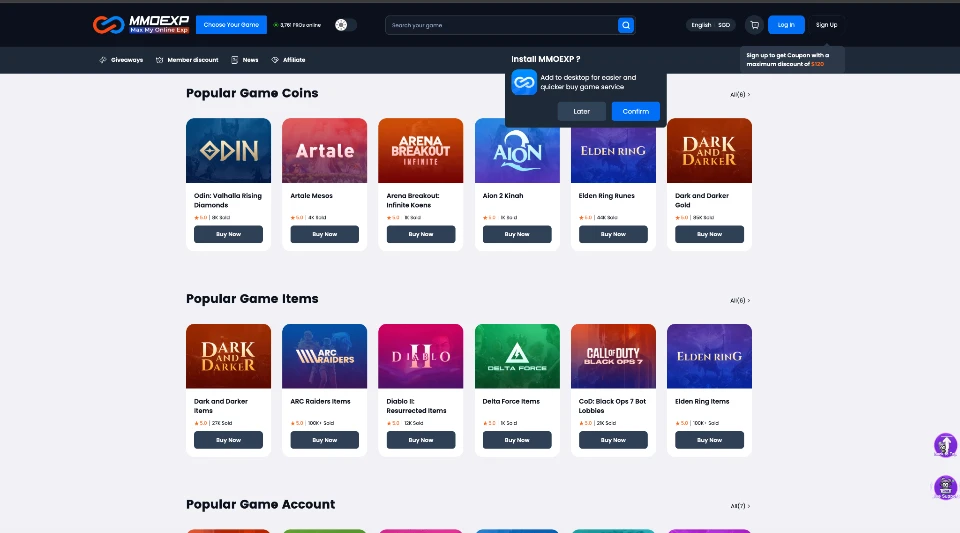This screenshot has height=533, width=960.
Task: Open the Delta Force thumbnail
Action: [x=517, y=356]
